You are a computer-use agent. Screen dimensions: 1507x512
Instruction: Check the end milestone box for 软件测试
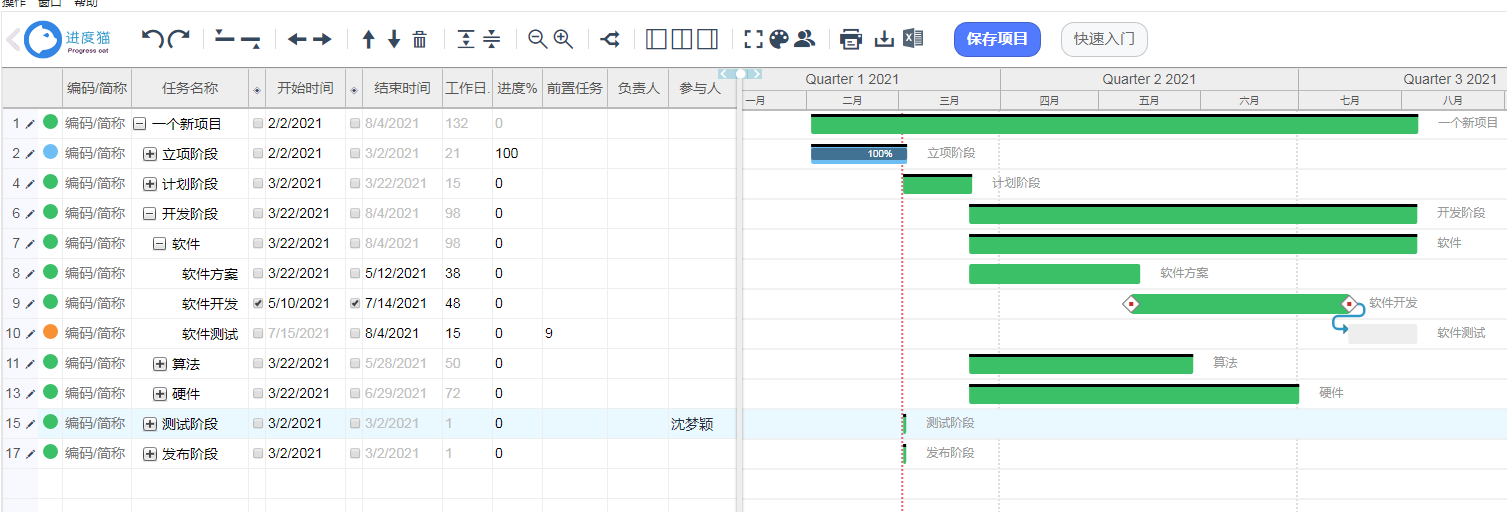pos(355,333)
